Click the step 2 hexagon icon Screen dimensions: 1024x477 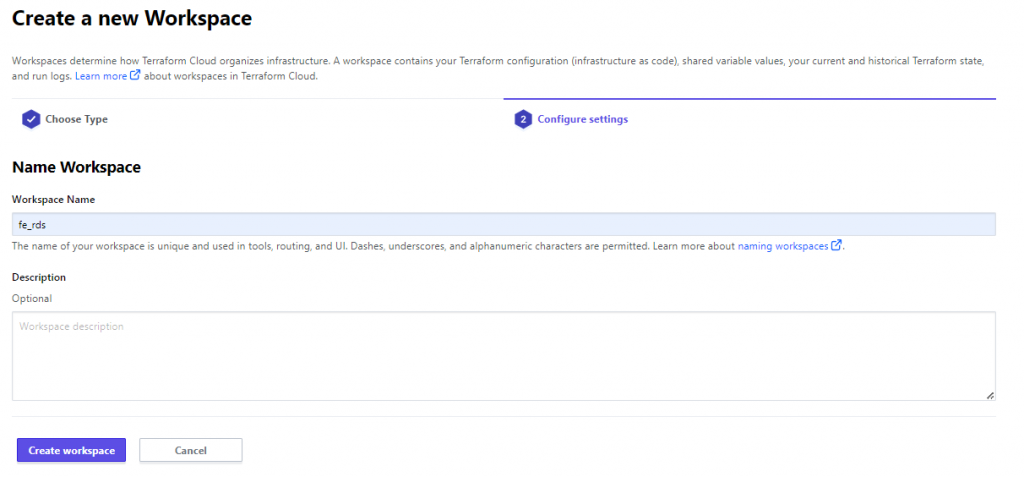pos(523,120)
